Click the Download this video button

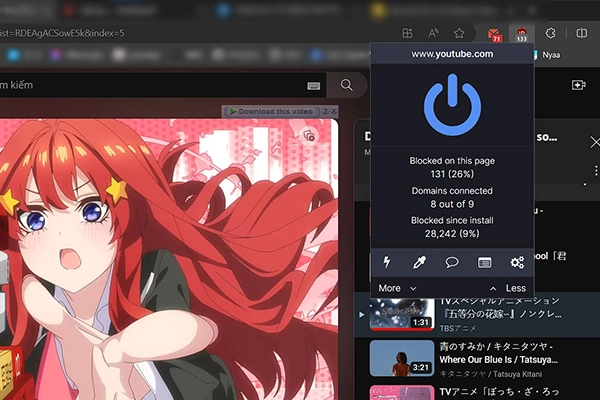click(x=271, y=110)
